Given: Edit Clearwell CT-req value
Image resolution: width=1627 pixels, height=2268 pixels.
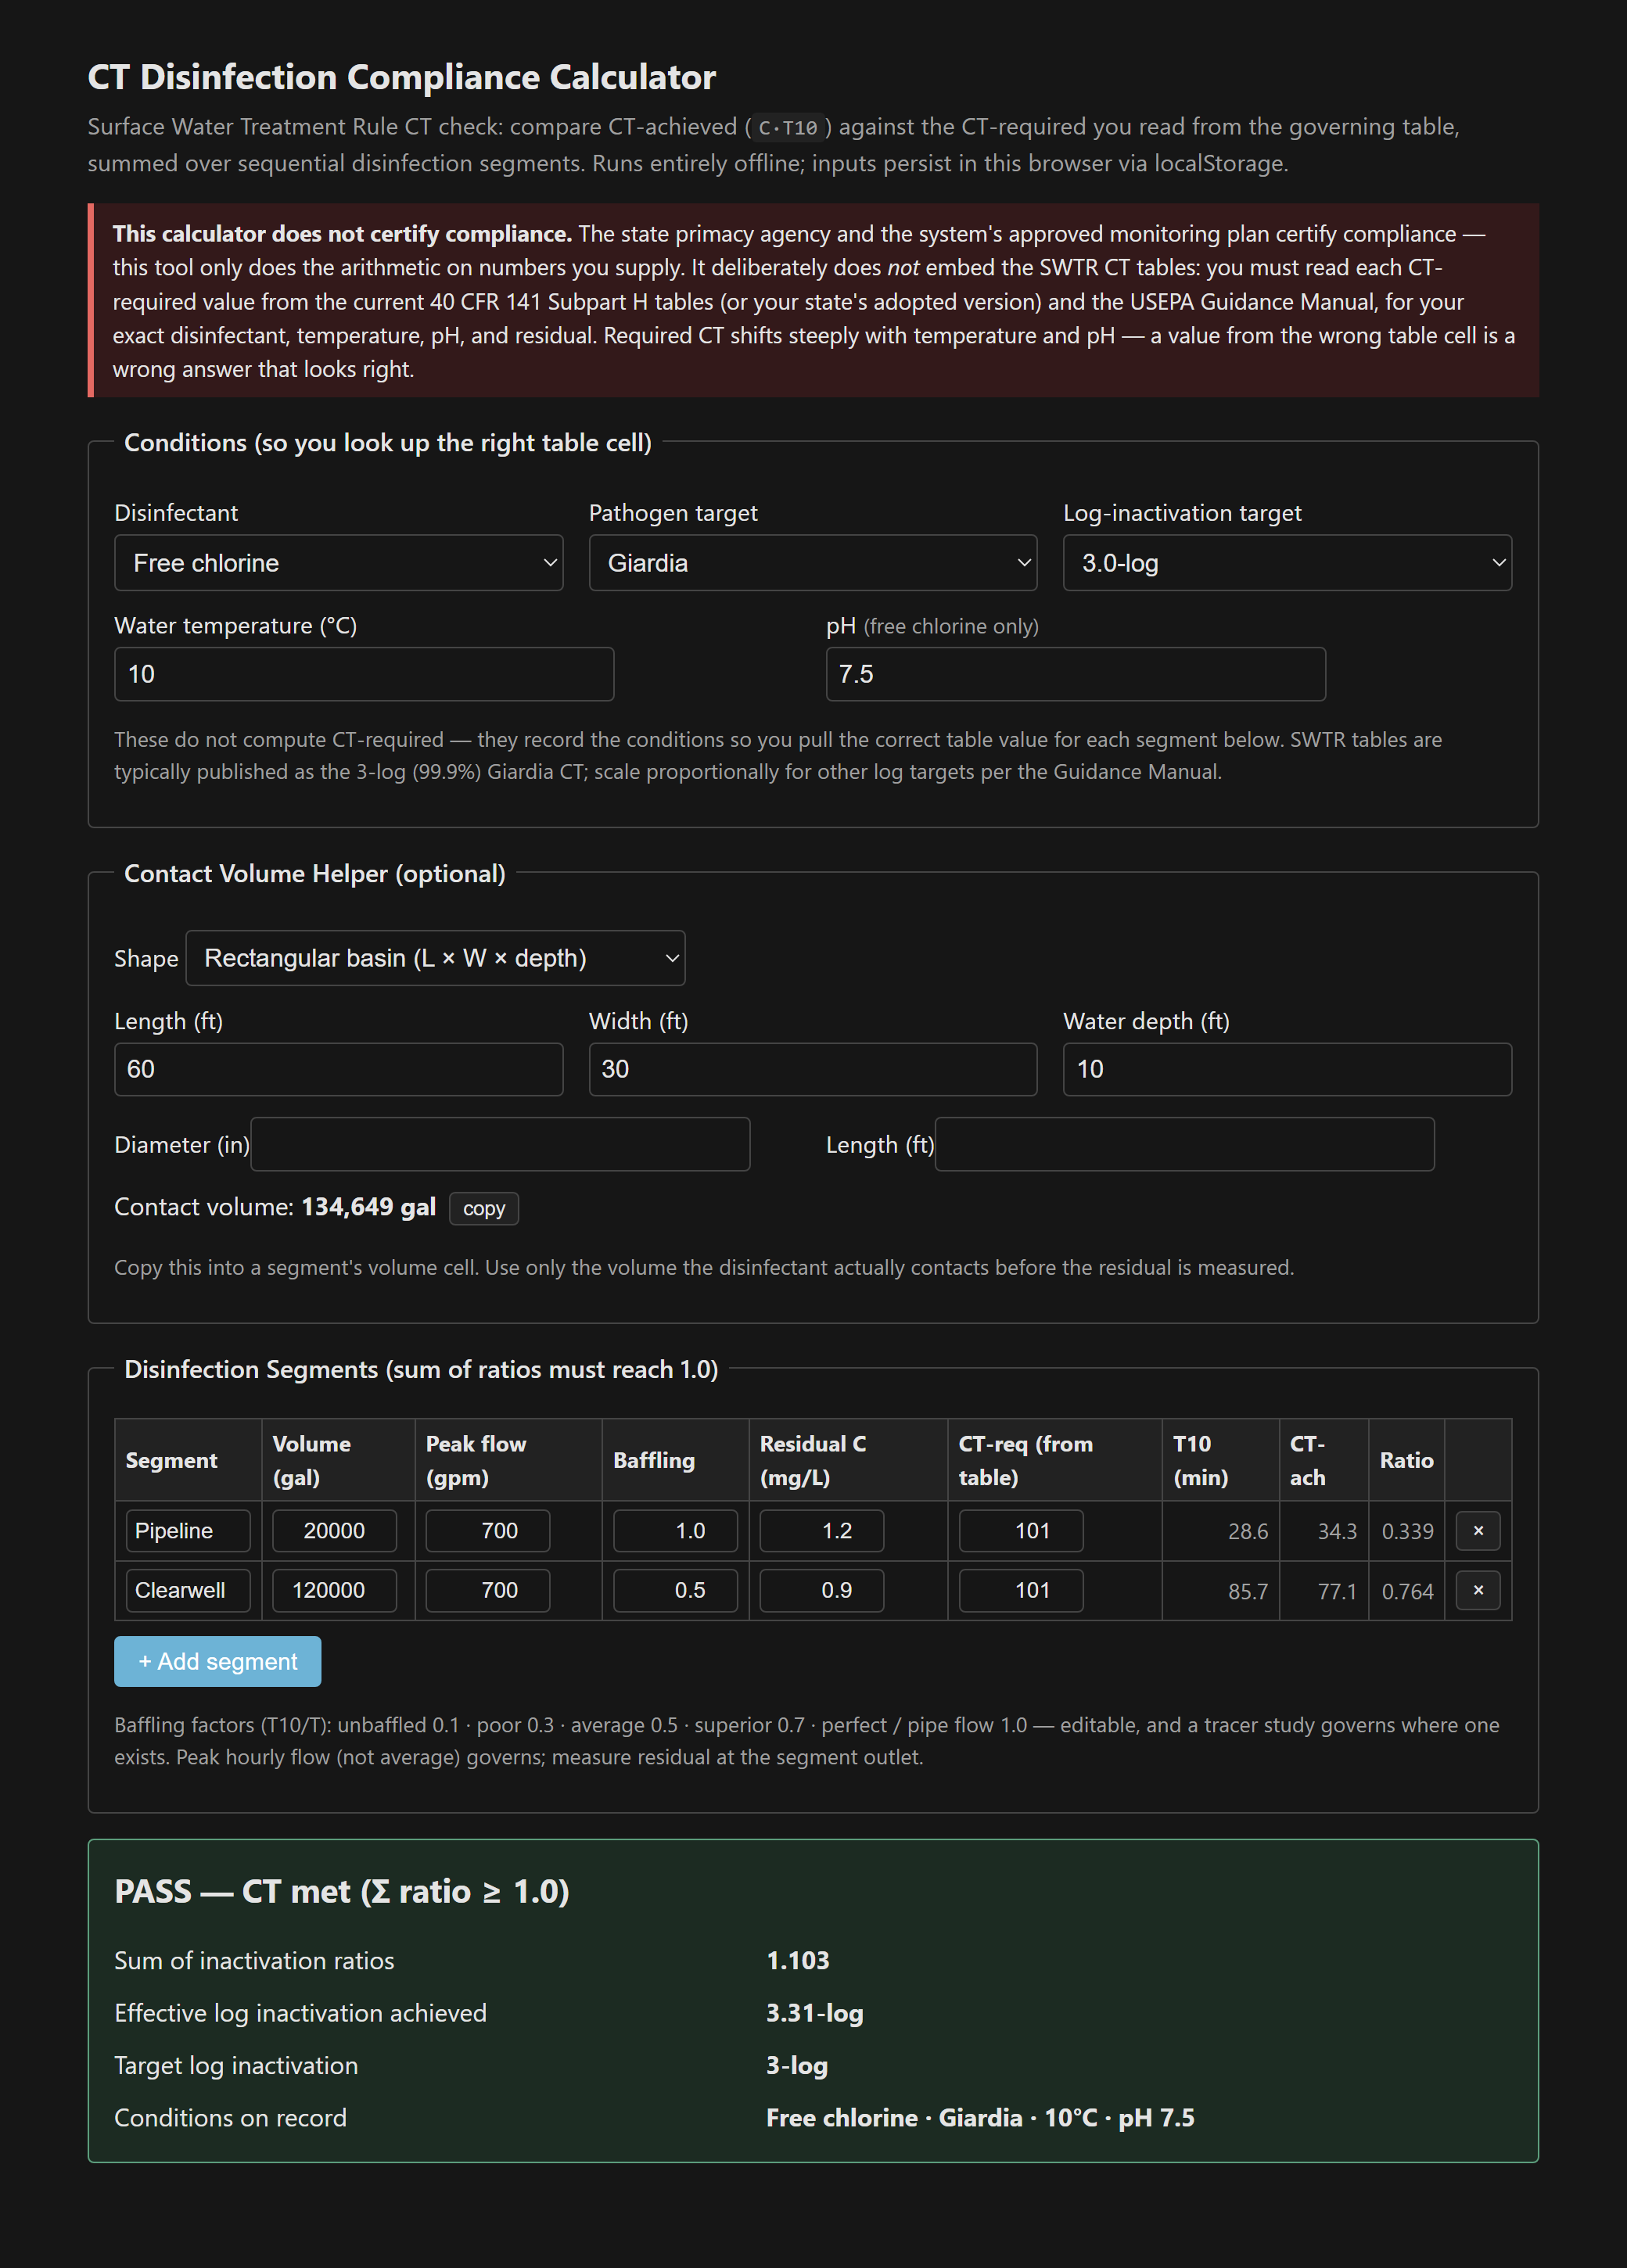Looking at the screenshot, I should point(1021,1590).
